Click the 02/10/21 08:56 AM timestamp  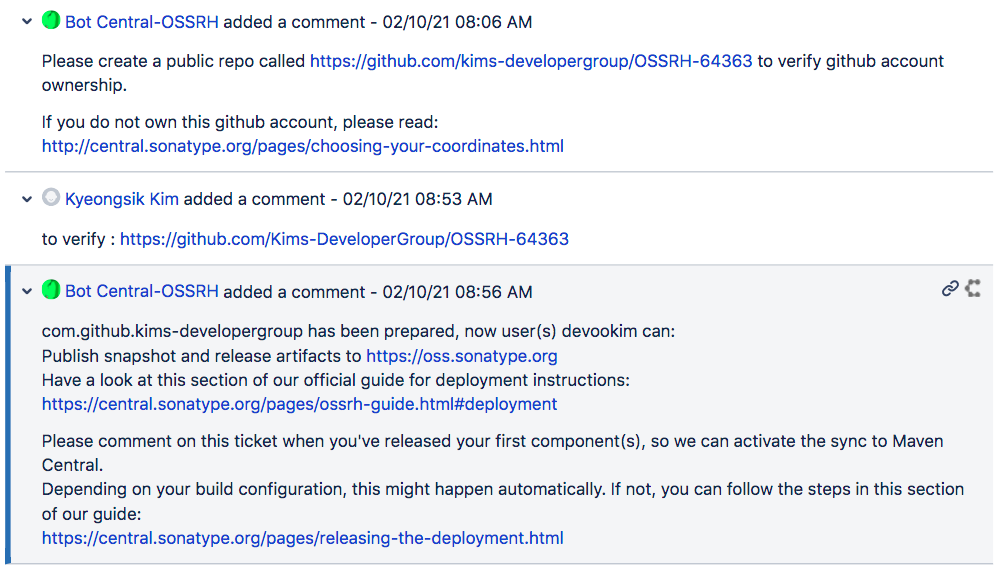pyautogui.click(x=457, y=292)
